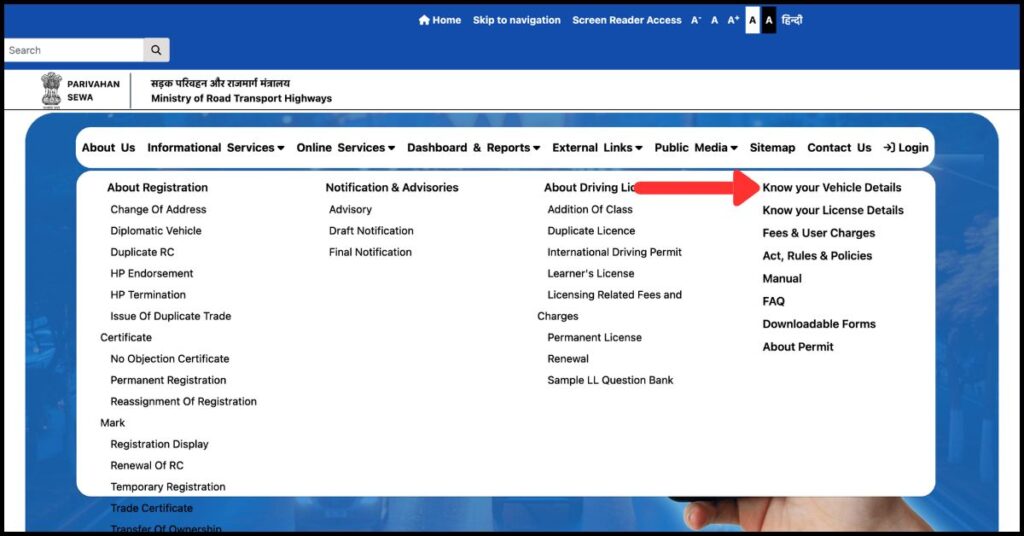This screenshot has height=536, width=1024.
Task: Select Licensing Related Fees and Charges
Action: click(x=610, y=305)
